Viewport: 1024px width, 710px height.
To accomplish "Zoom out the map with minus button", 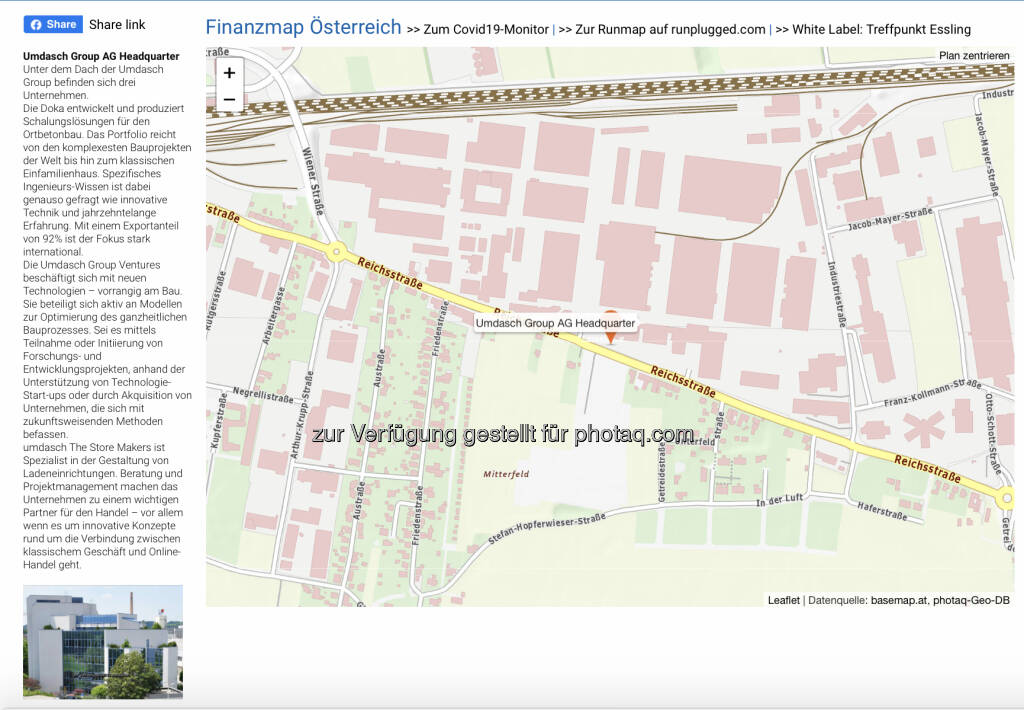I will click(229, 99).
